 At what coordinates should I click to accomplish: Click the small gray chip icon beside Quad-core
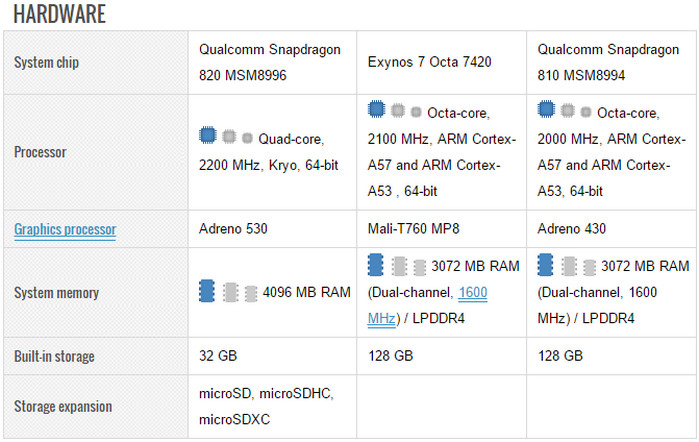[246, 136]
